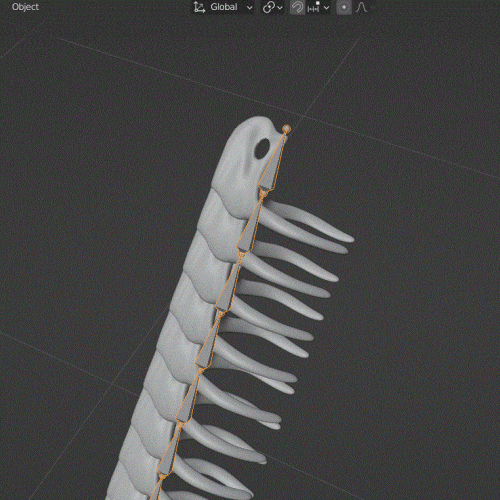Open the Object menu in header

(25, 7)
